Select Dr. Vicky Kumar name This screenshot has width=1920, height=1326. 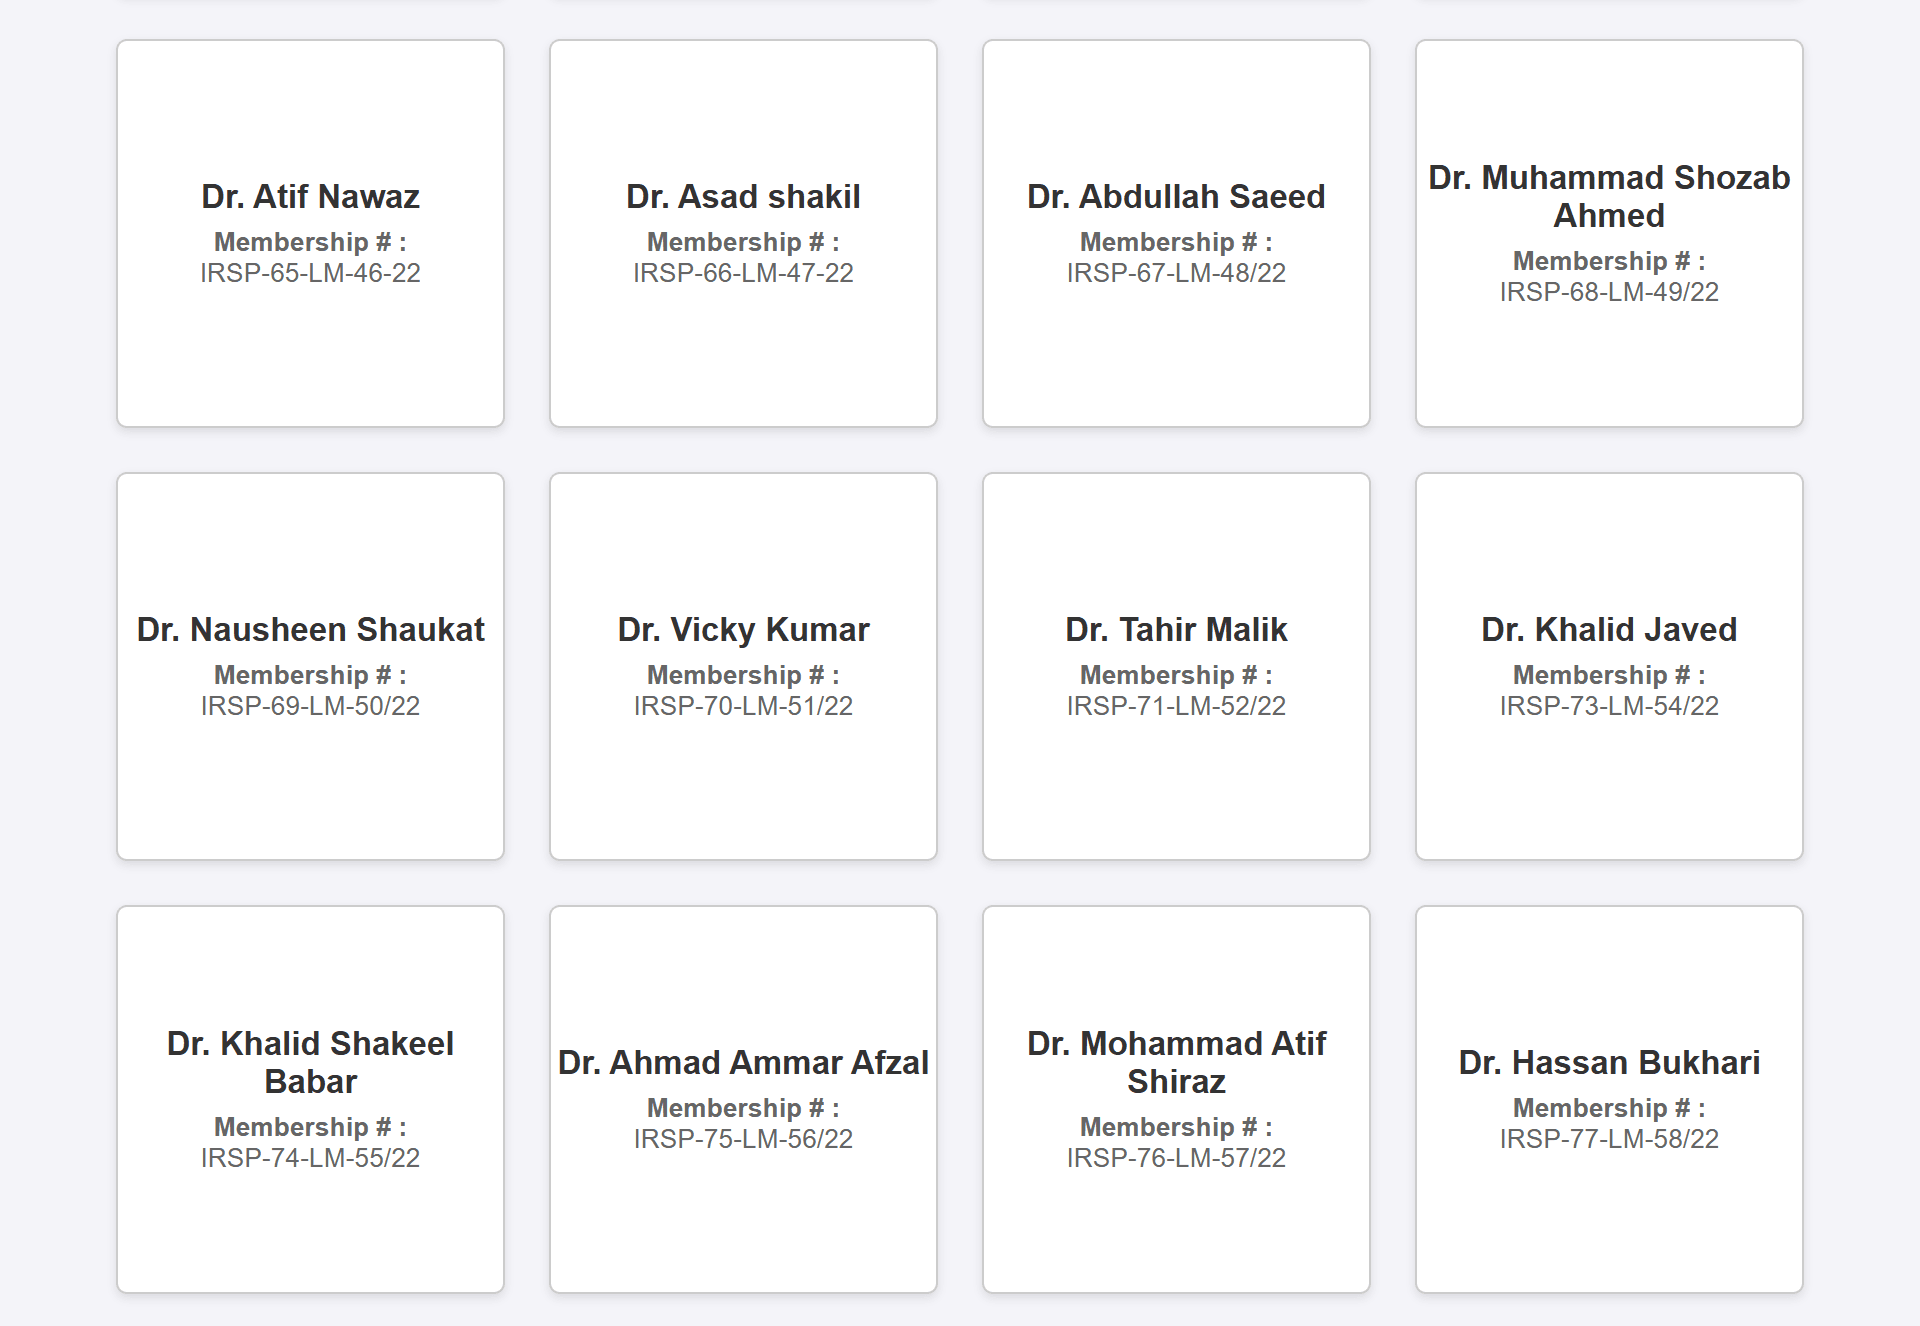(743, 630)
